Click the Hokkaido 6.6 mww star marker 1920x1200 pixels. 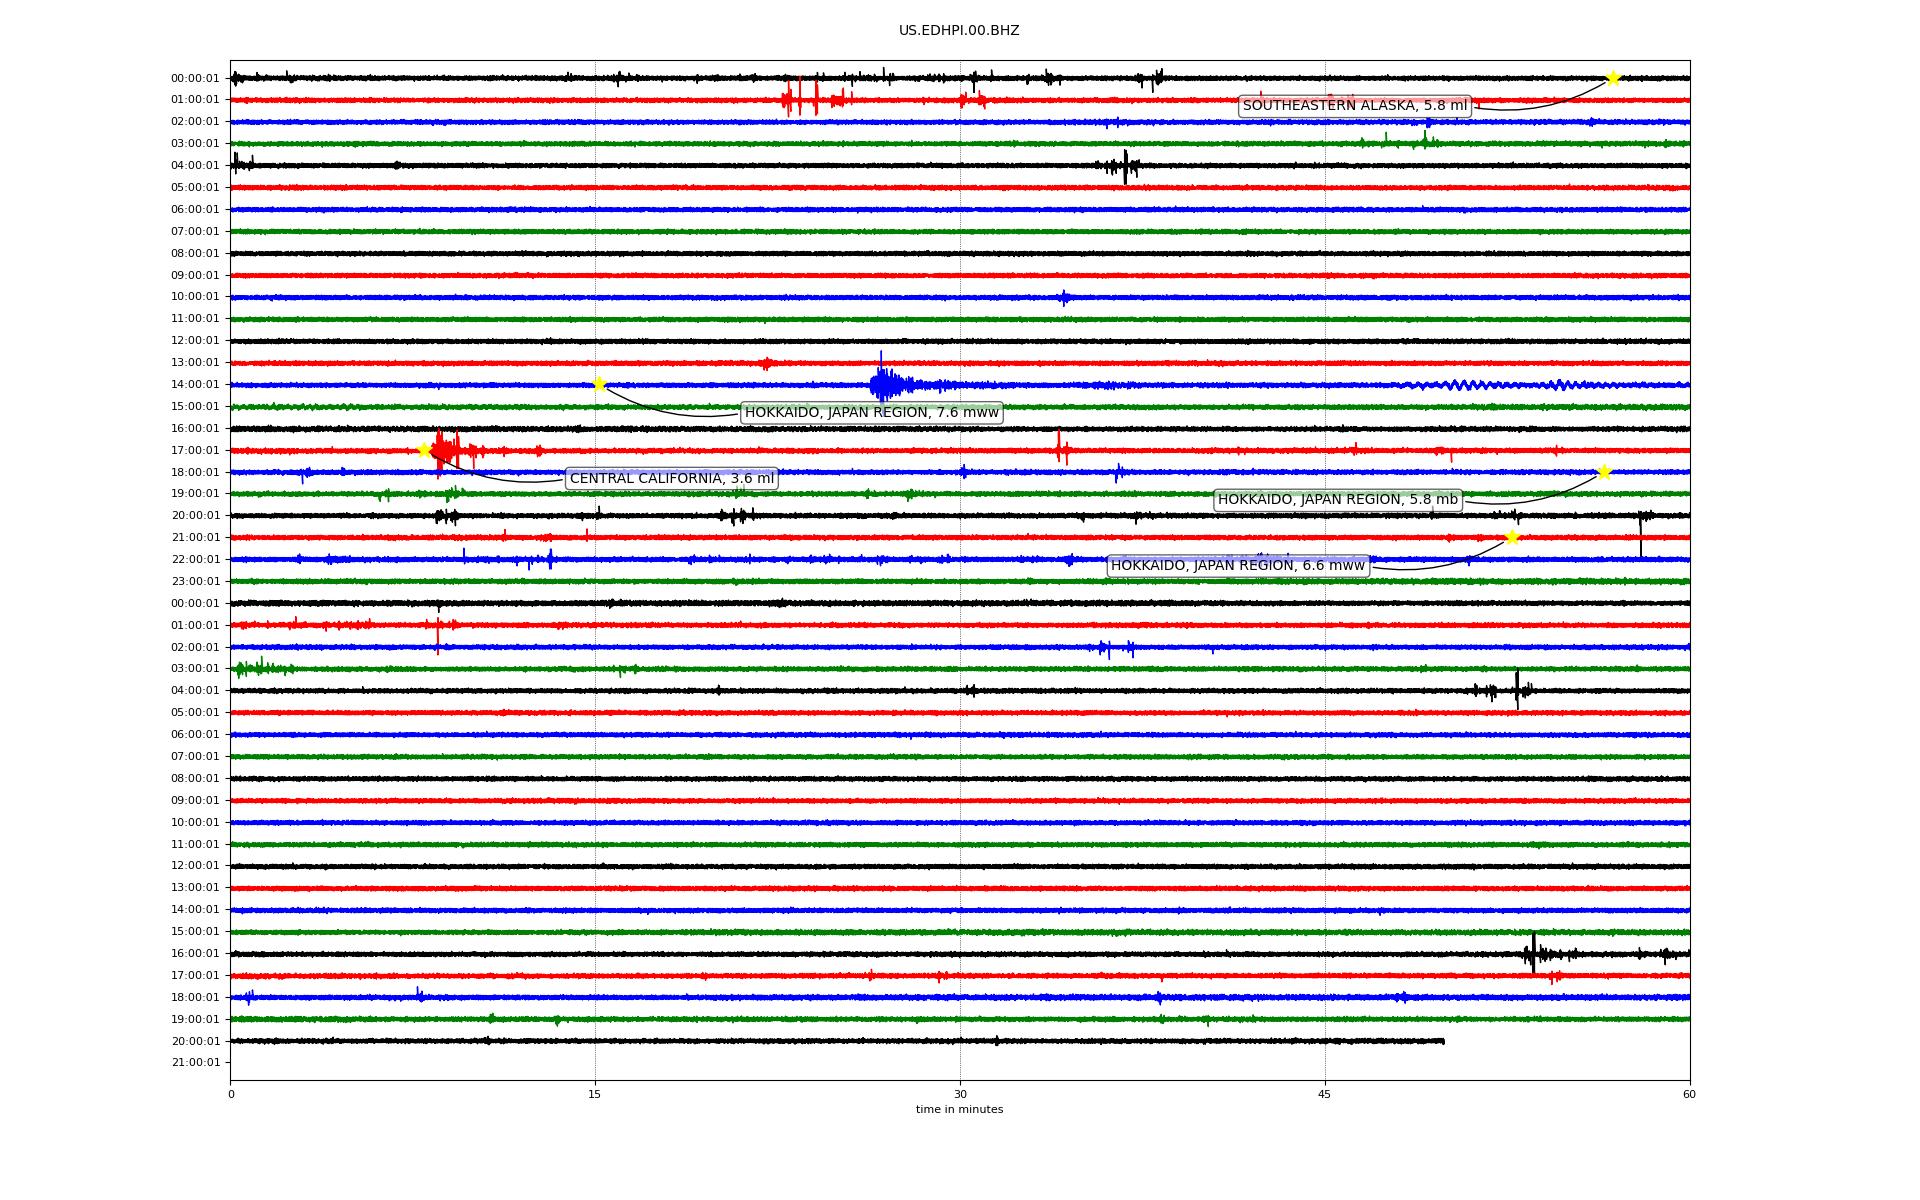click(1511, 537)
